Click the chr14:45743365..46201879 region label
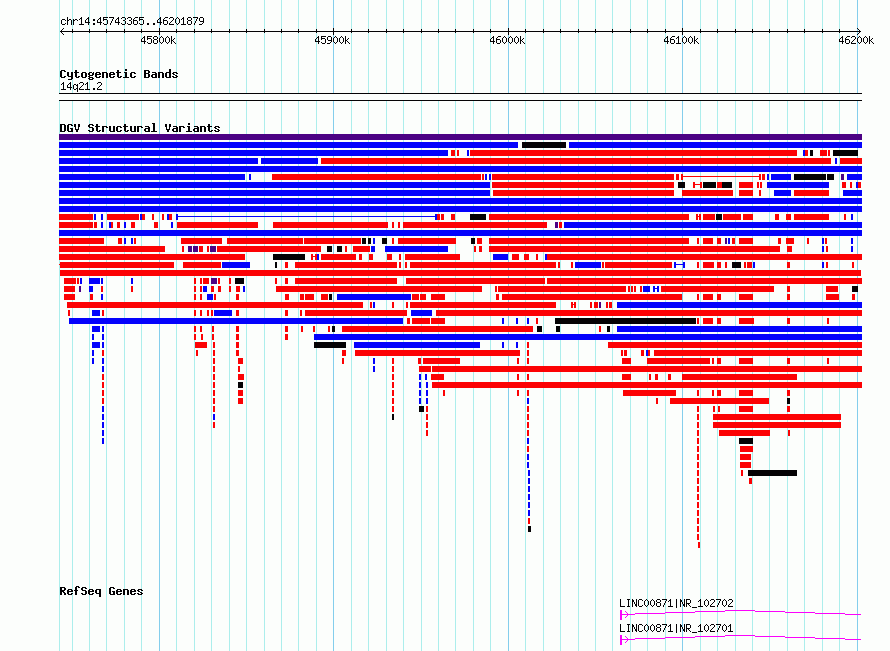 point(132,21)
